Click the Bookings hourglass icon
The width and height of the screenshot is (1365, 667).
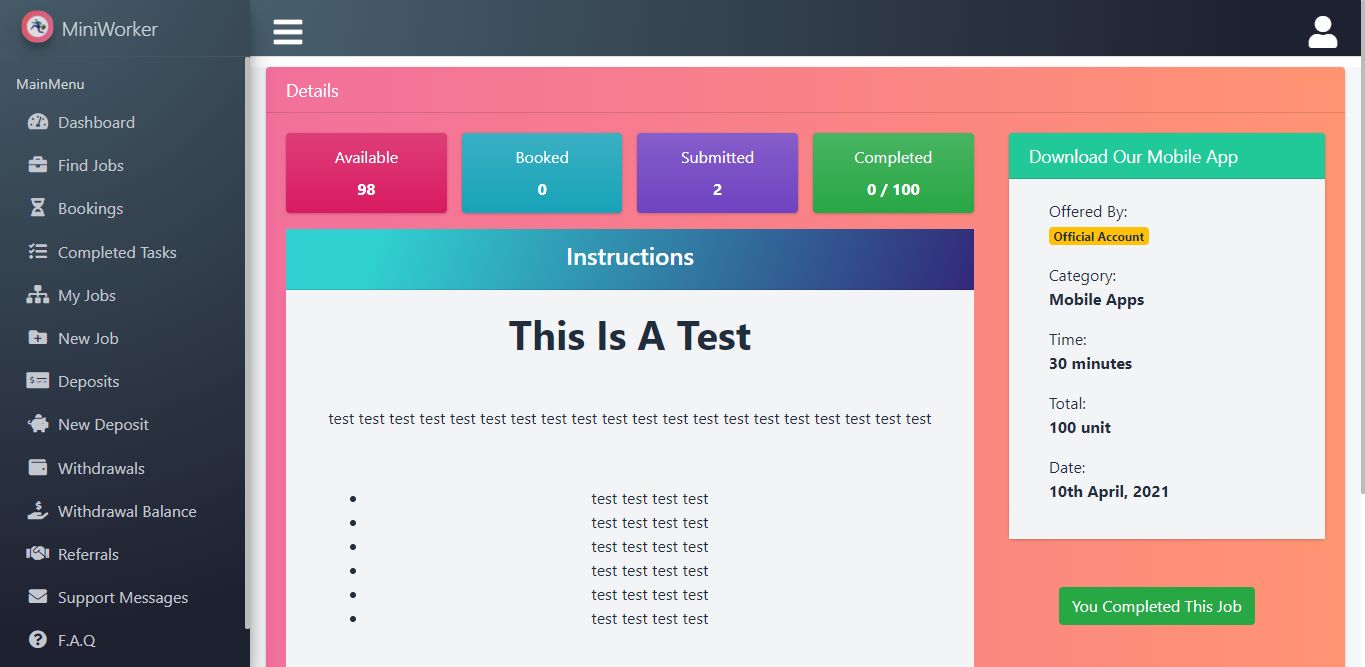pos(38,208)
